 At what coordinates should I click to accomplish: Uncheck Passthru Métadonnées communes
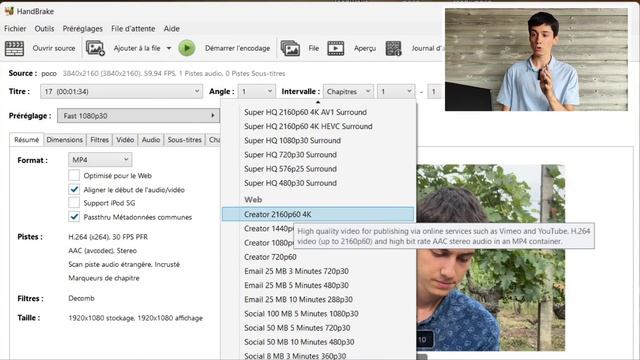[74, 217]
